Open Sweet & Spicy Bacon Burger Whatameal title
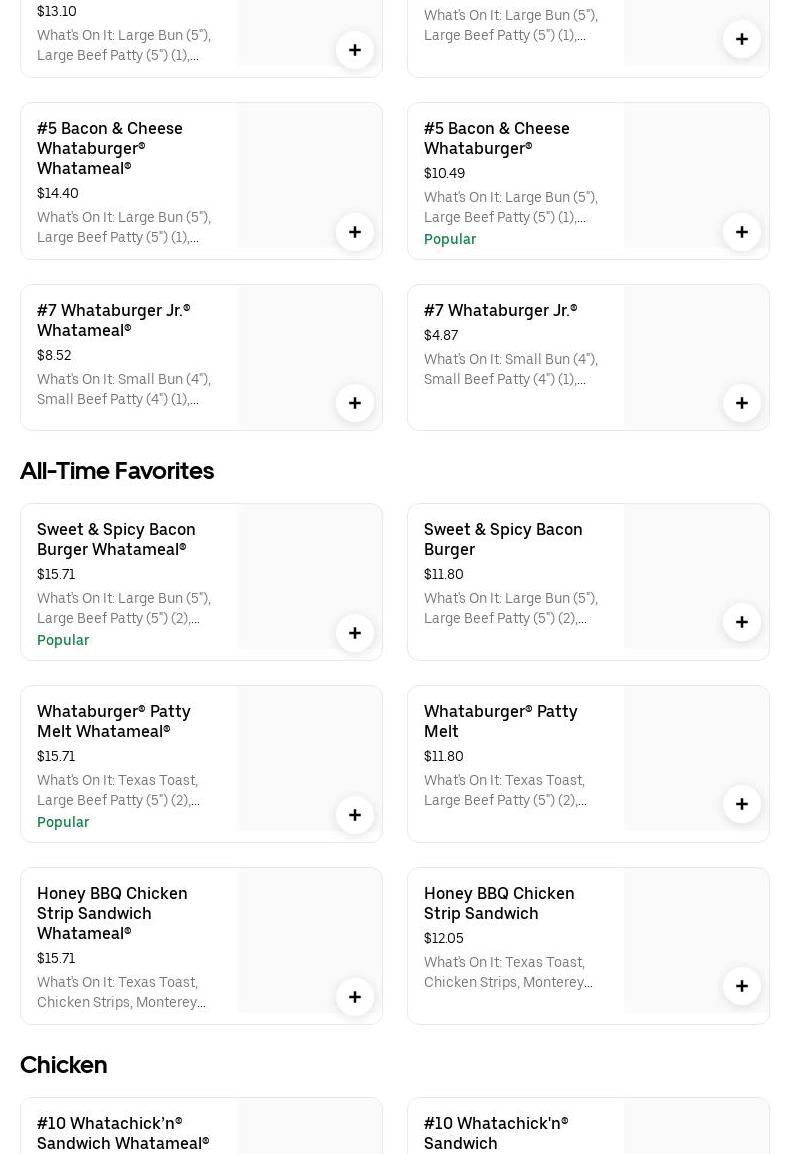The width and height of the screenshot is (804, 1154). pos(116,539)
